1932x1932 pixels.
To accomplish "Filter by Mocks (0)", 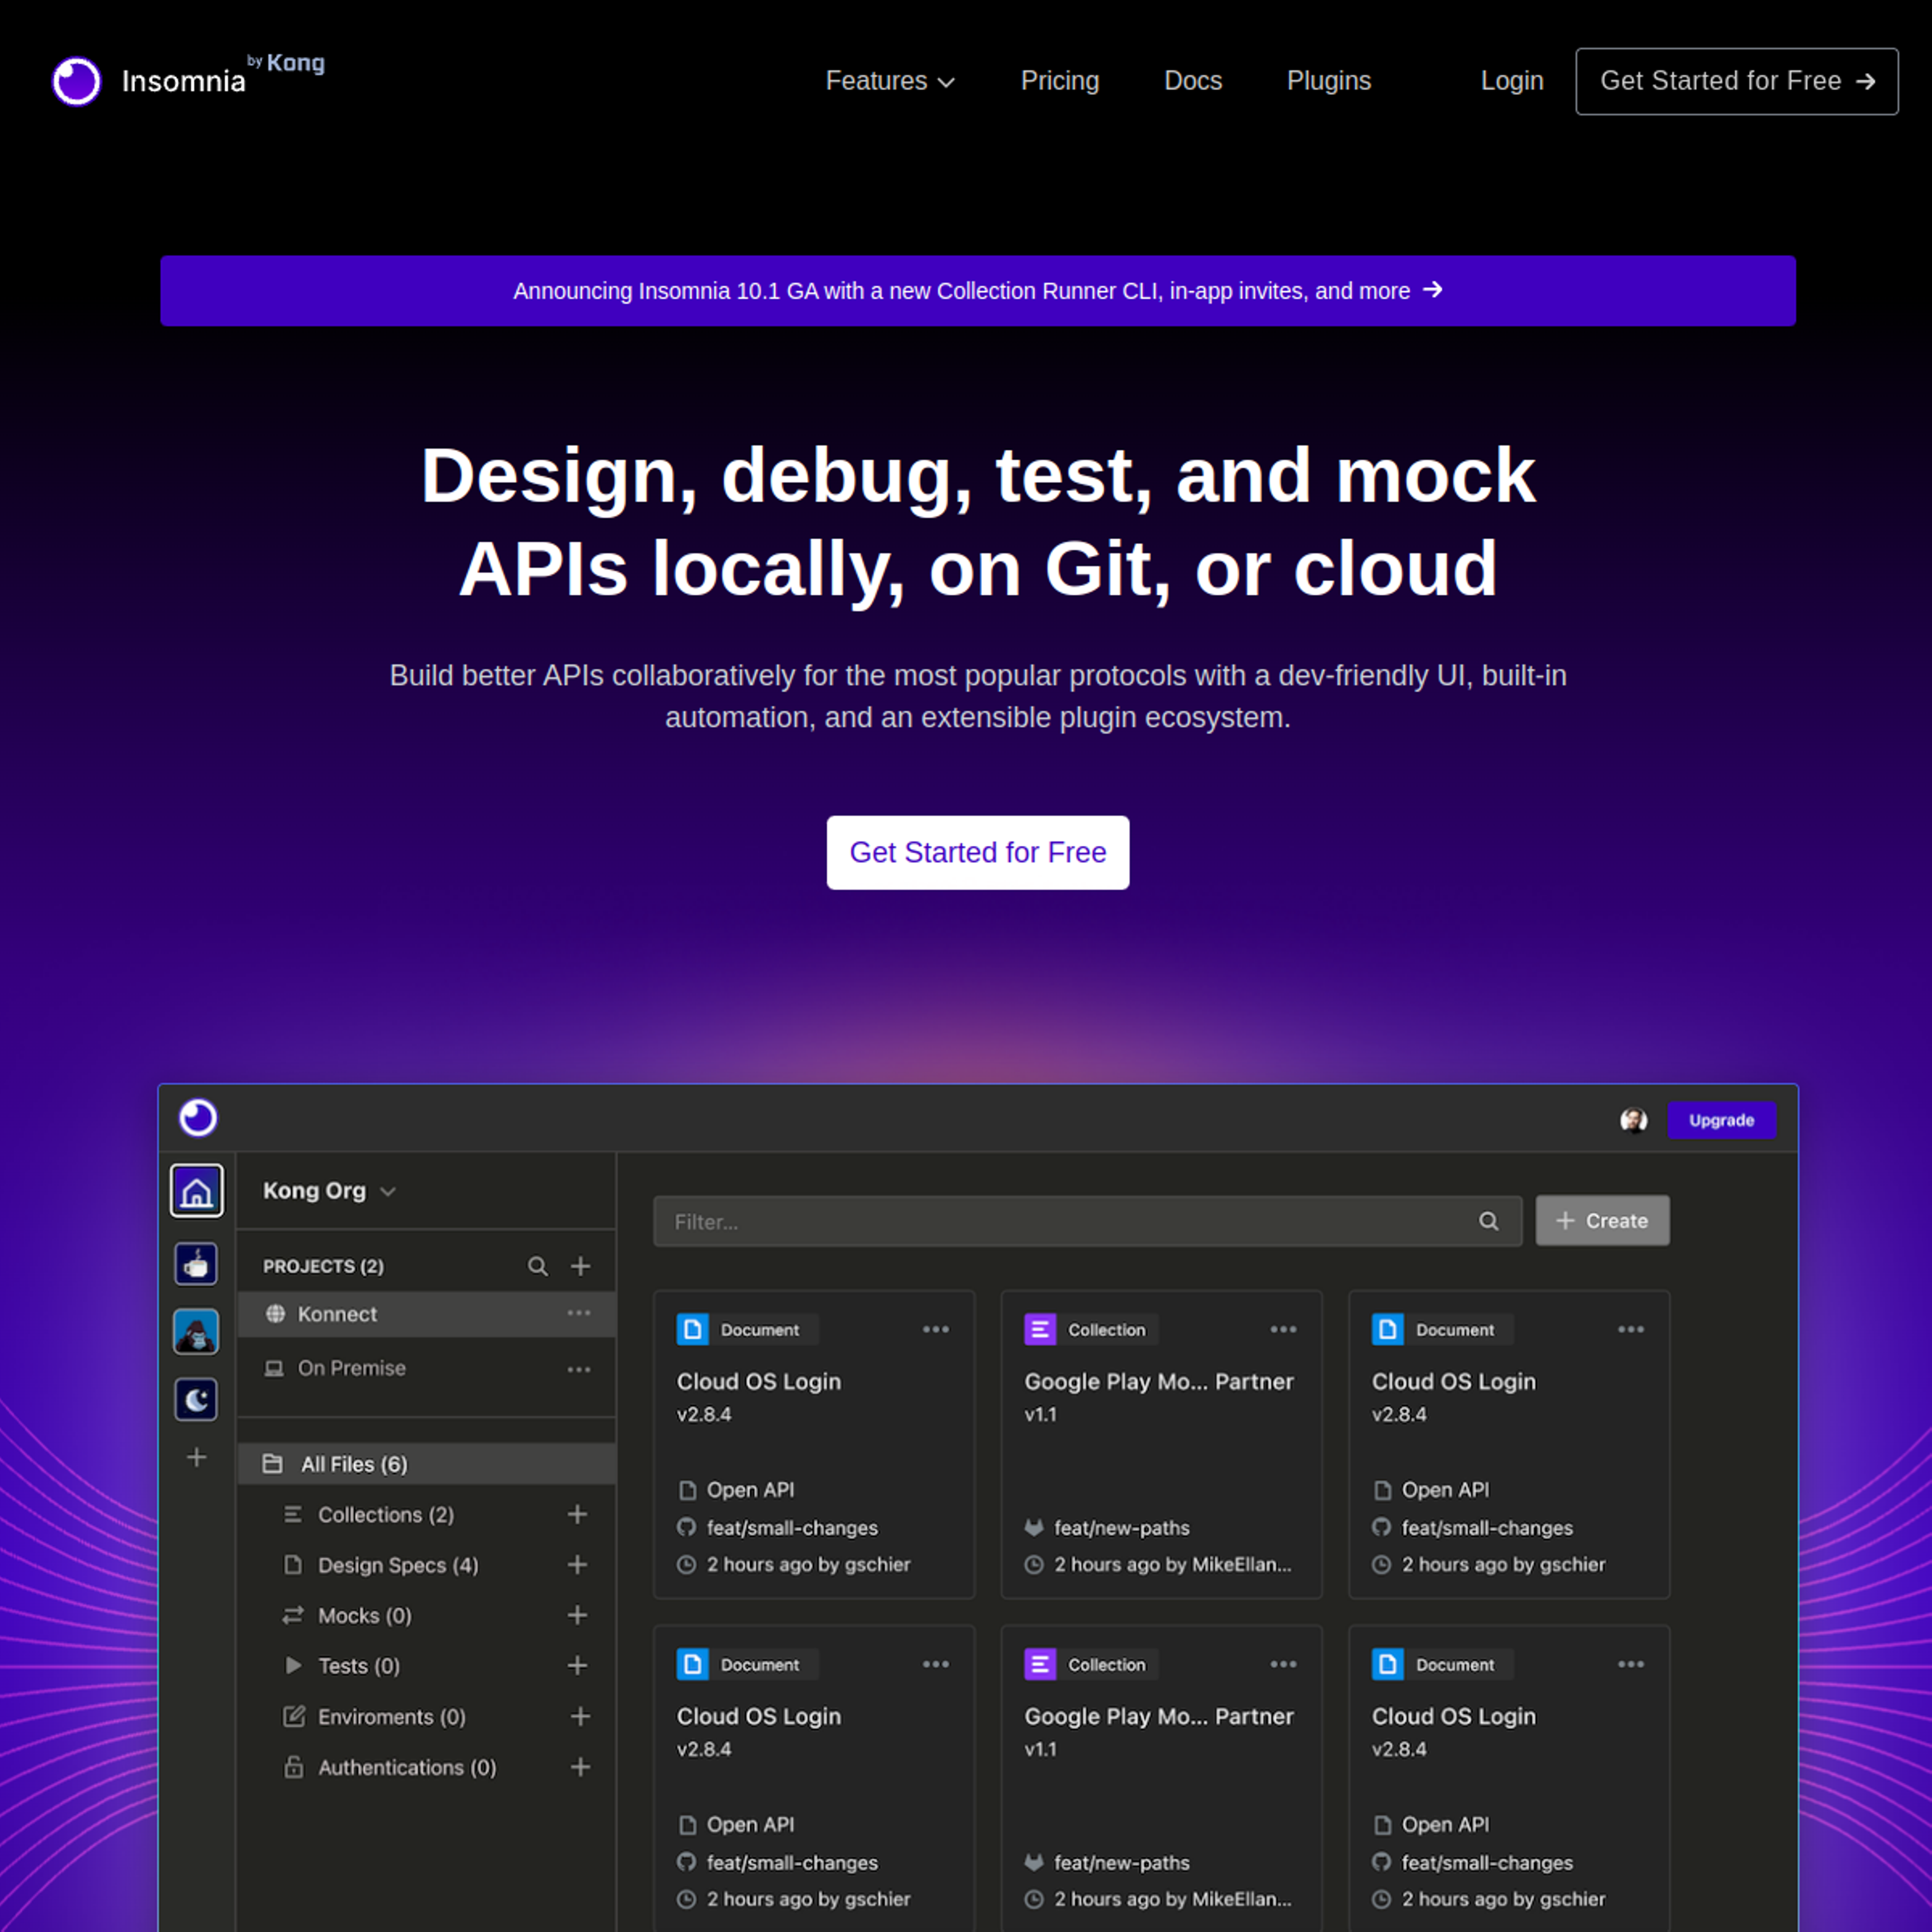I will coord(364,1615).
